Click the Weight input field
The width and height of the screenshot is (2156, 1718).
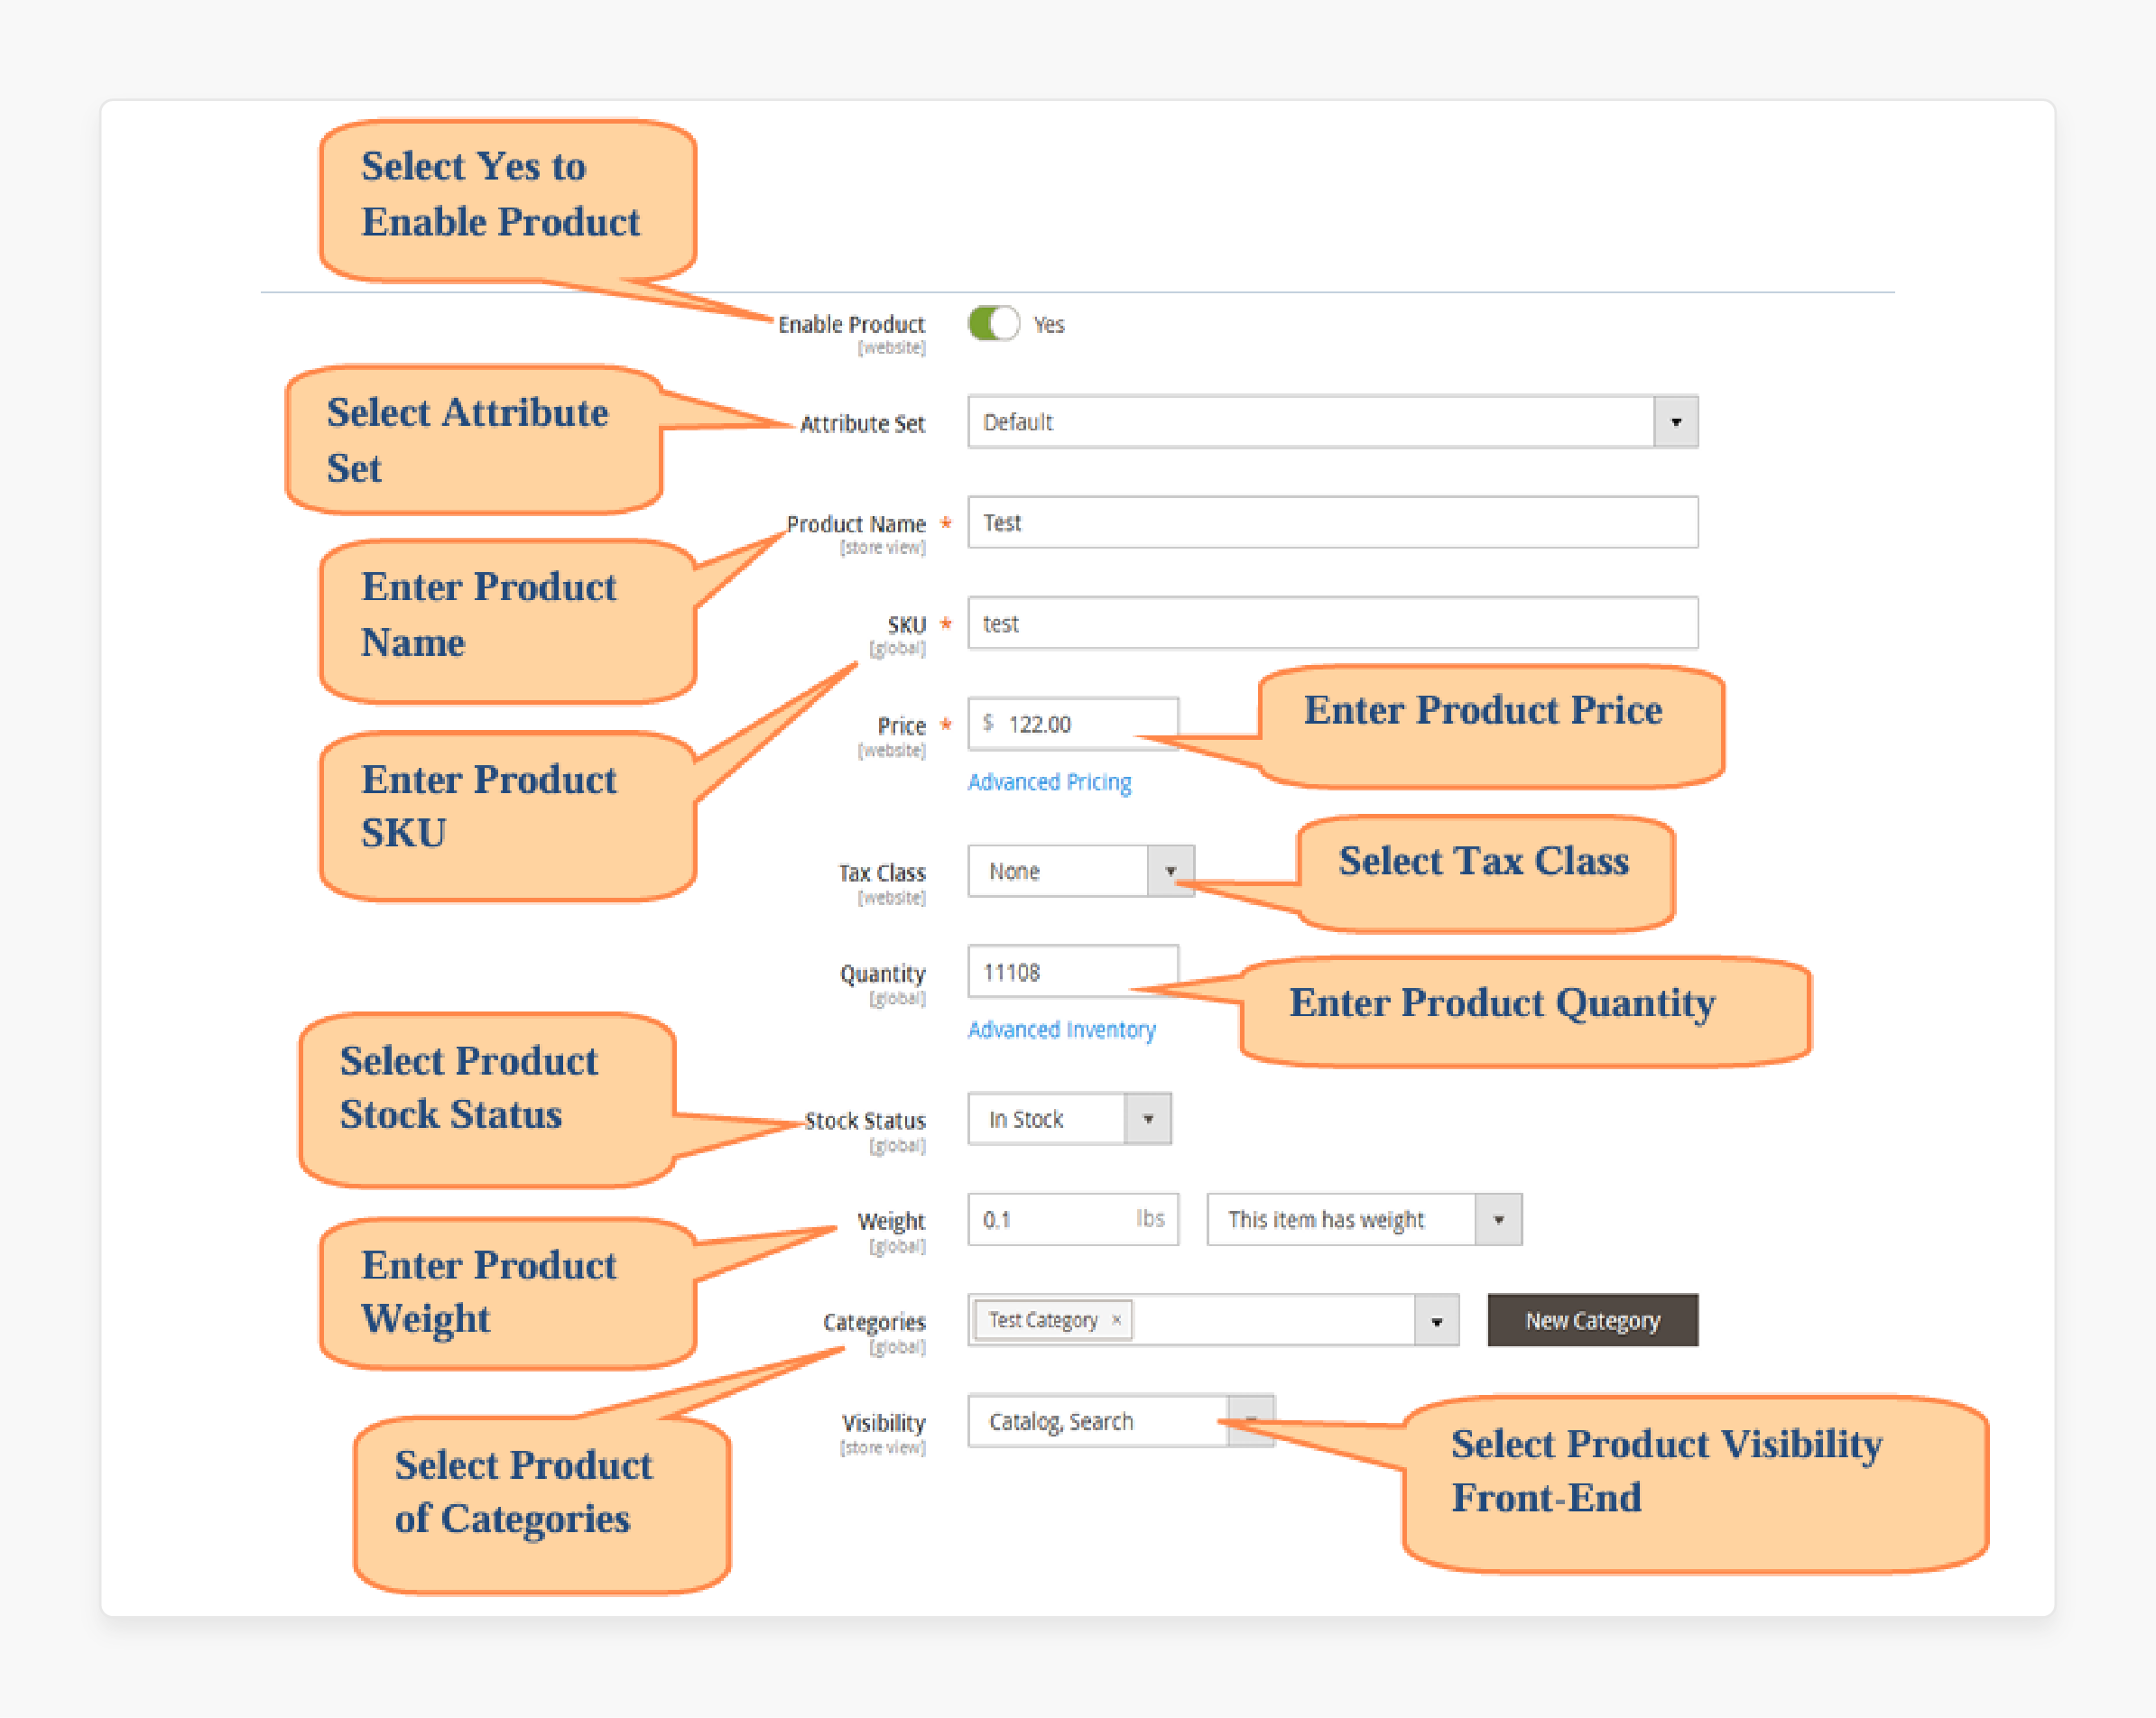pyautogui.click(x=1073, y=1219)
